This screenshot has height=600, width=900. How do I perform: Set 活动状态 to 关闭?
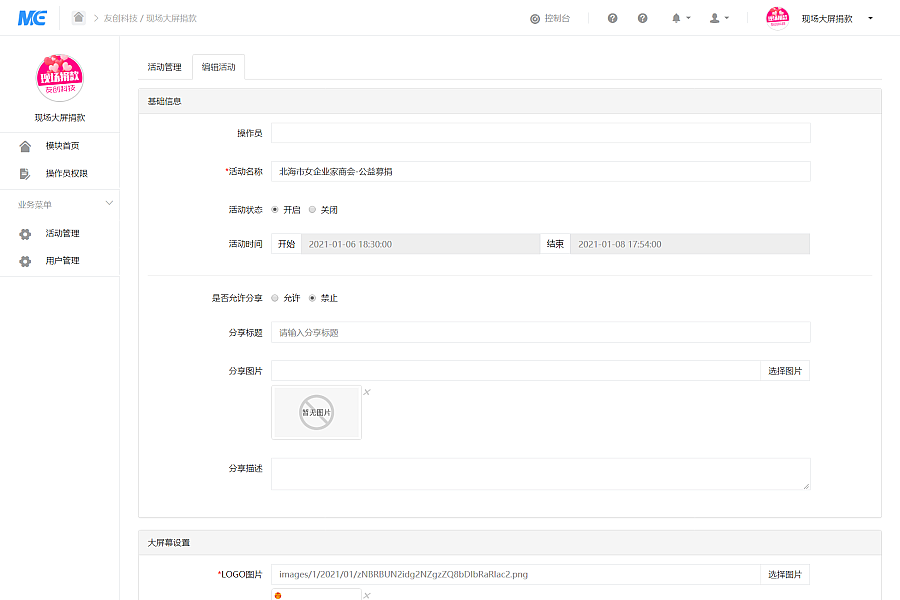312,210
